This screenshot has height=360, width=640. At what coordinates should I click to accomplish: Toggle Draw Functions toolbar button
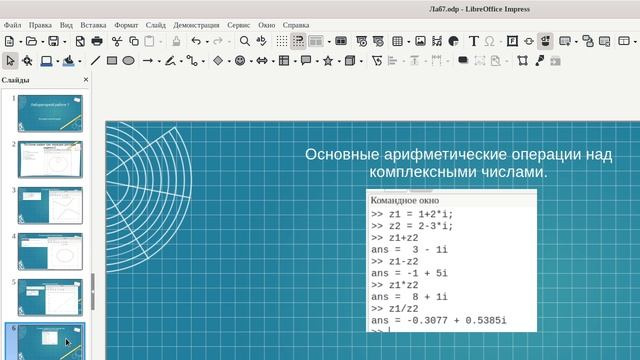point(545,41)
